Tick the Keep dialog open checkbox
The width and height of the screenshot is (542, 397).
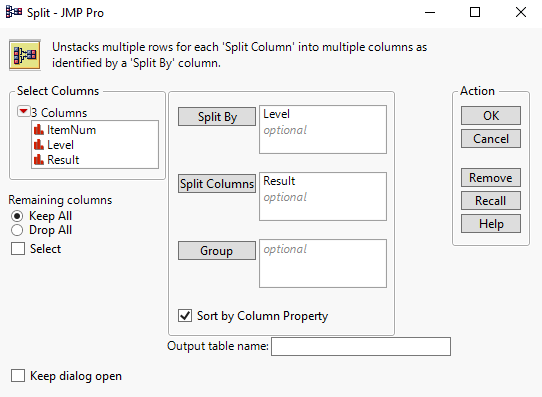pos(18,376)
